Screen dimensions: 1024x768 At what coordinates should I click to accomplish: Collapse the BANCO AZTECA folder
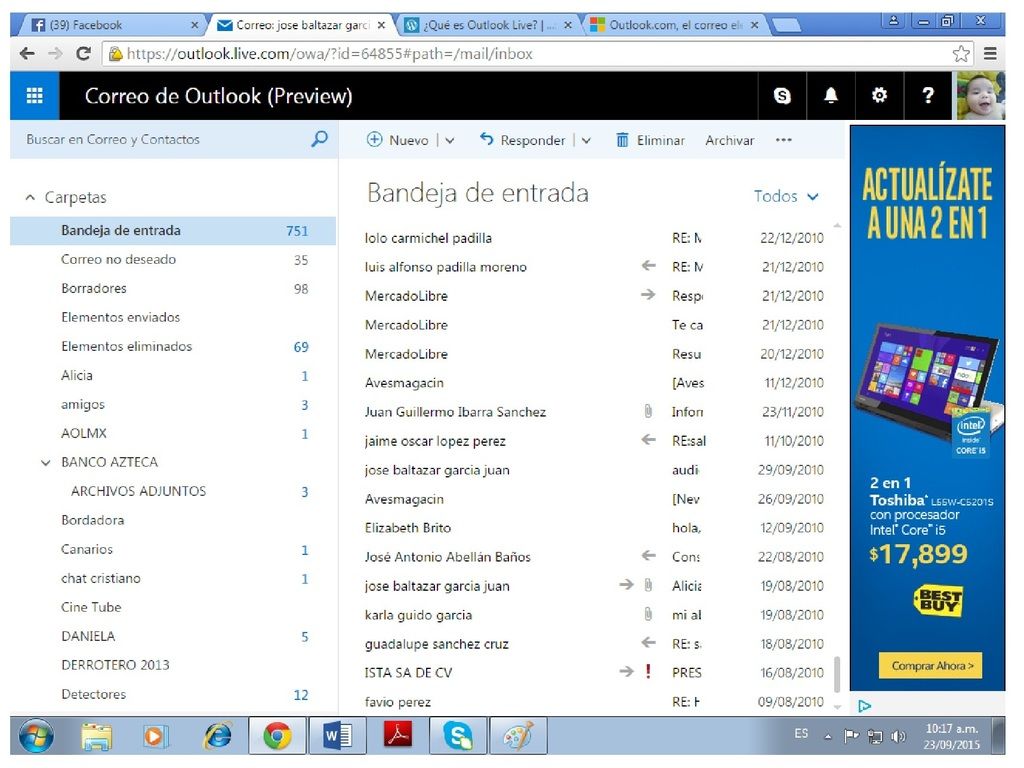click(45, 462)
